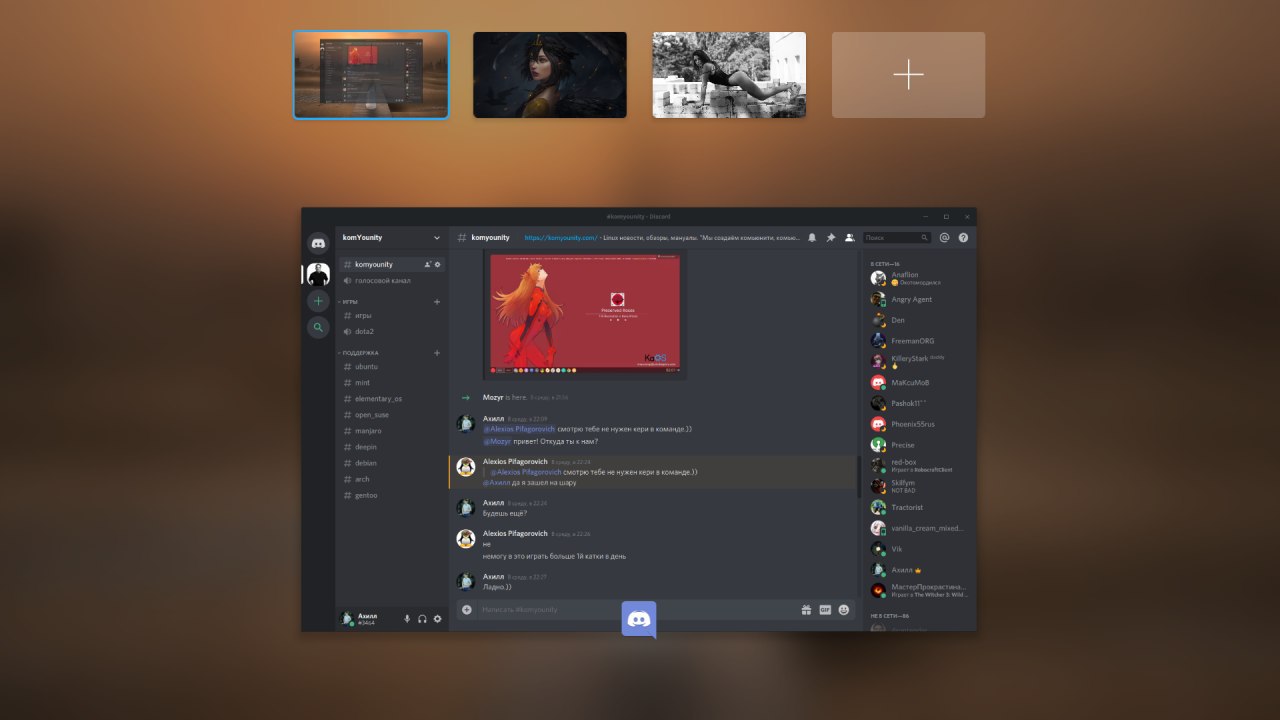
Task: Click the chat messages scrollbar
Action: [x=859, y=478]
